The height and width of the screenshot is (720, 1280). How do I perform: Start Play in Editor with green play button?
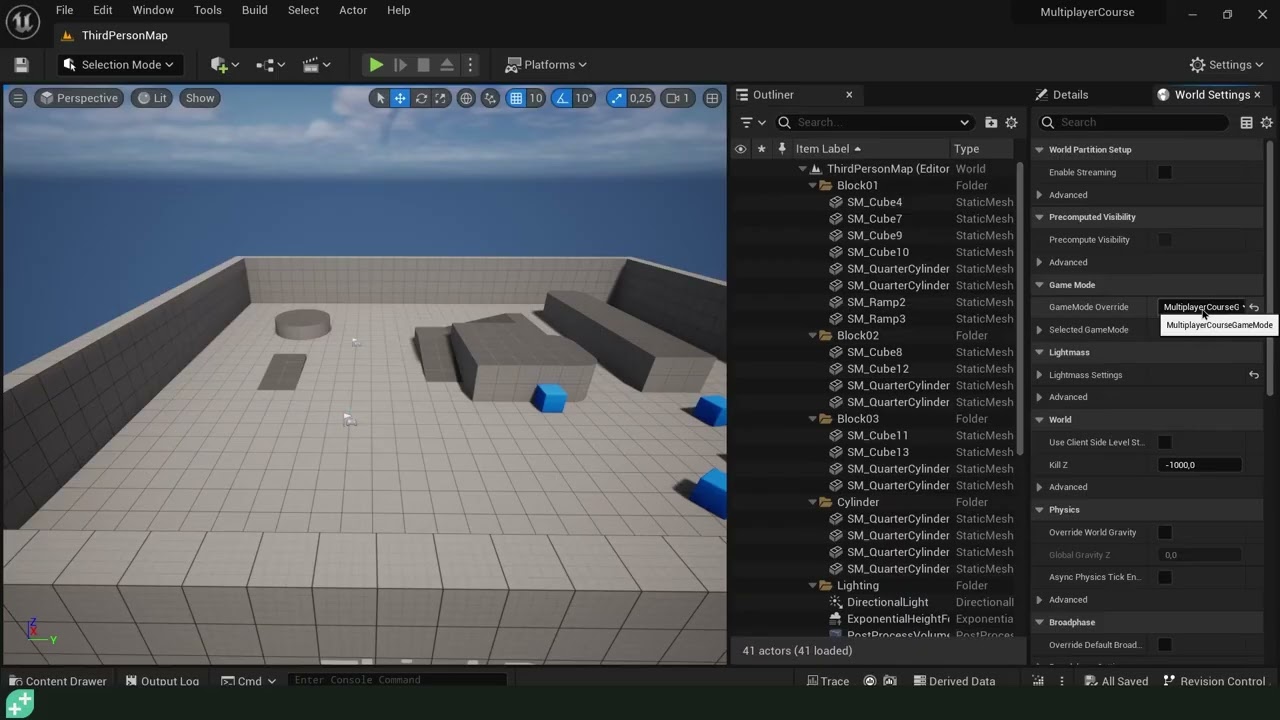(x=376, y=65)
